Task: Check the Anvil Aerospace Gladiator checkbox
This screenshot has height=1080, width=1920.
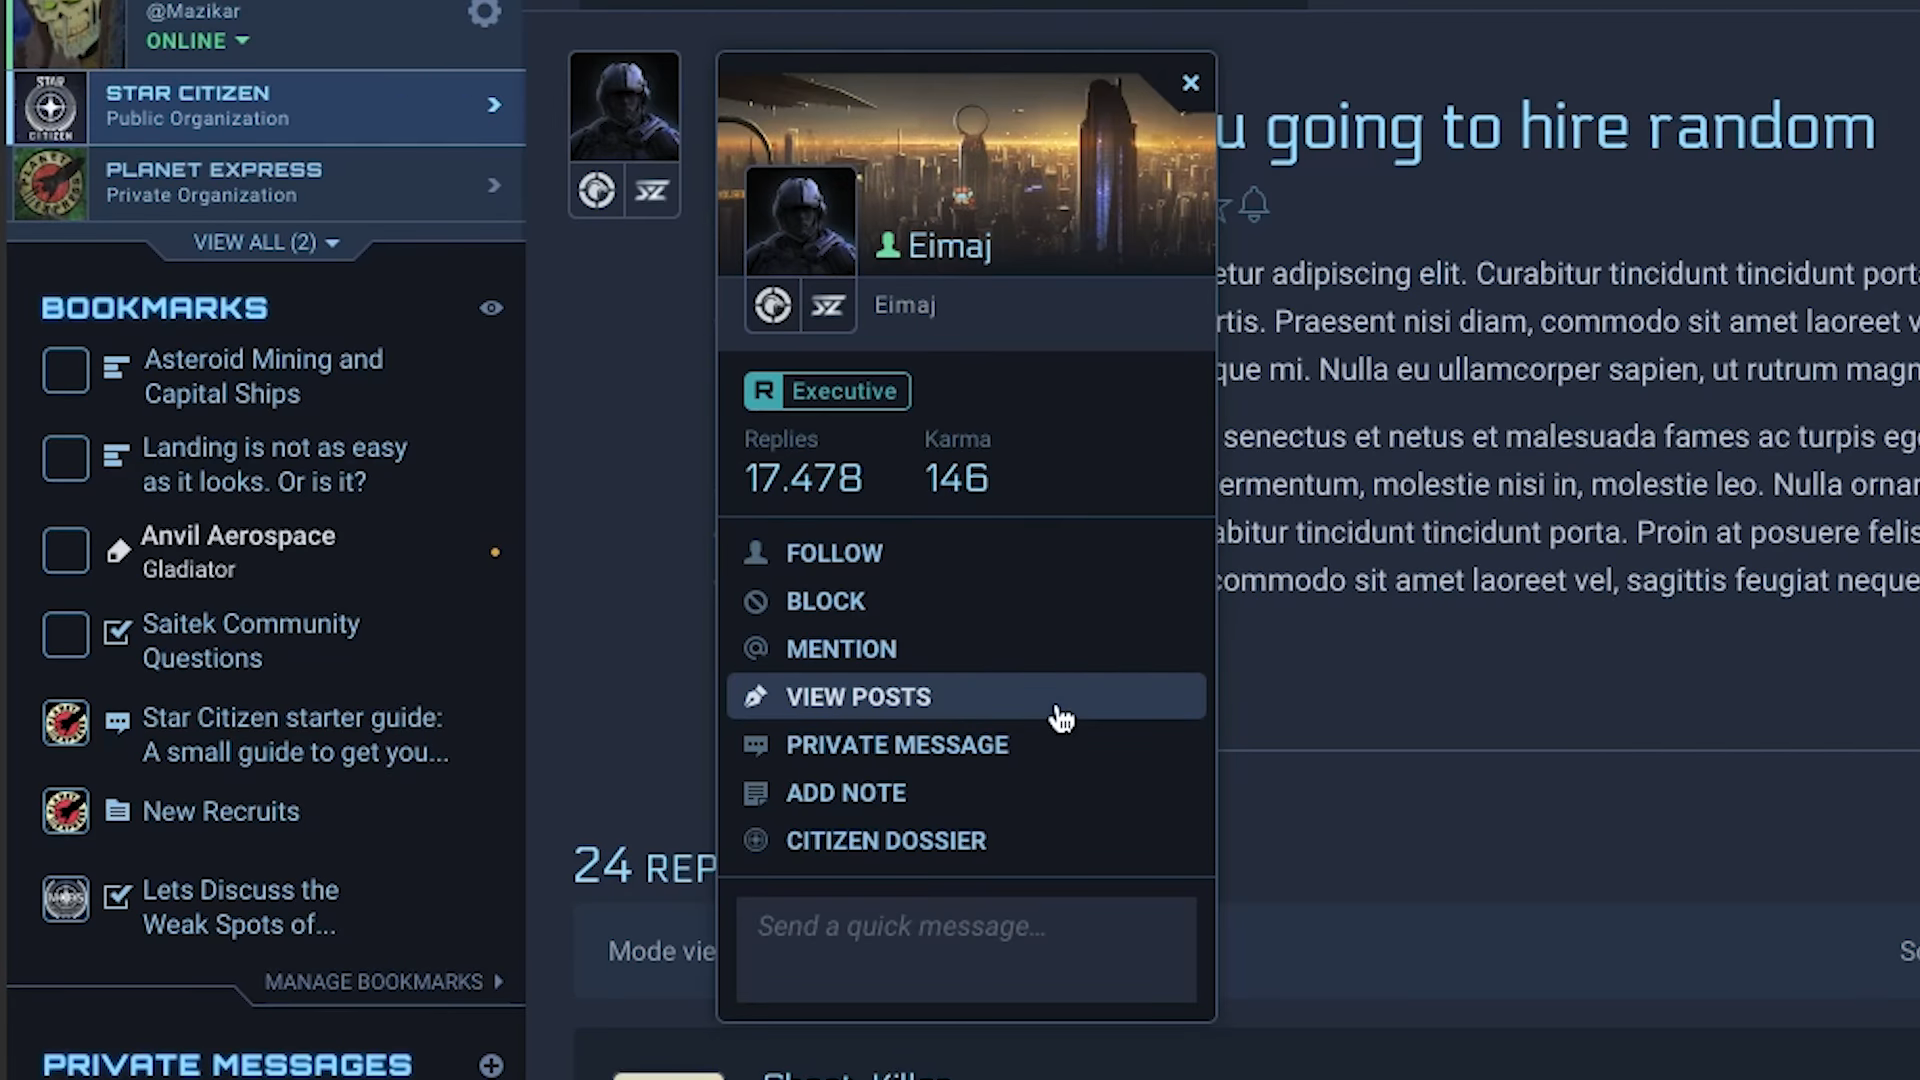Action: (x=66, y=550)
